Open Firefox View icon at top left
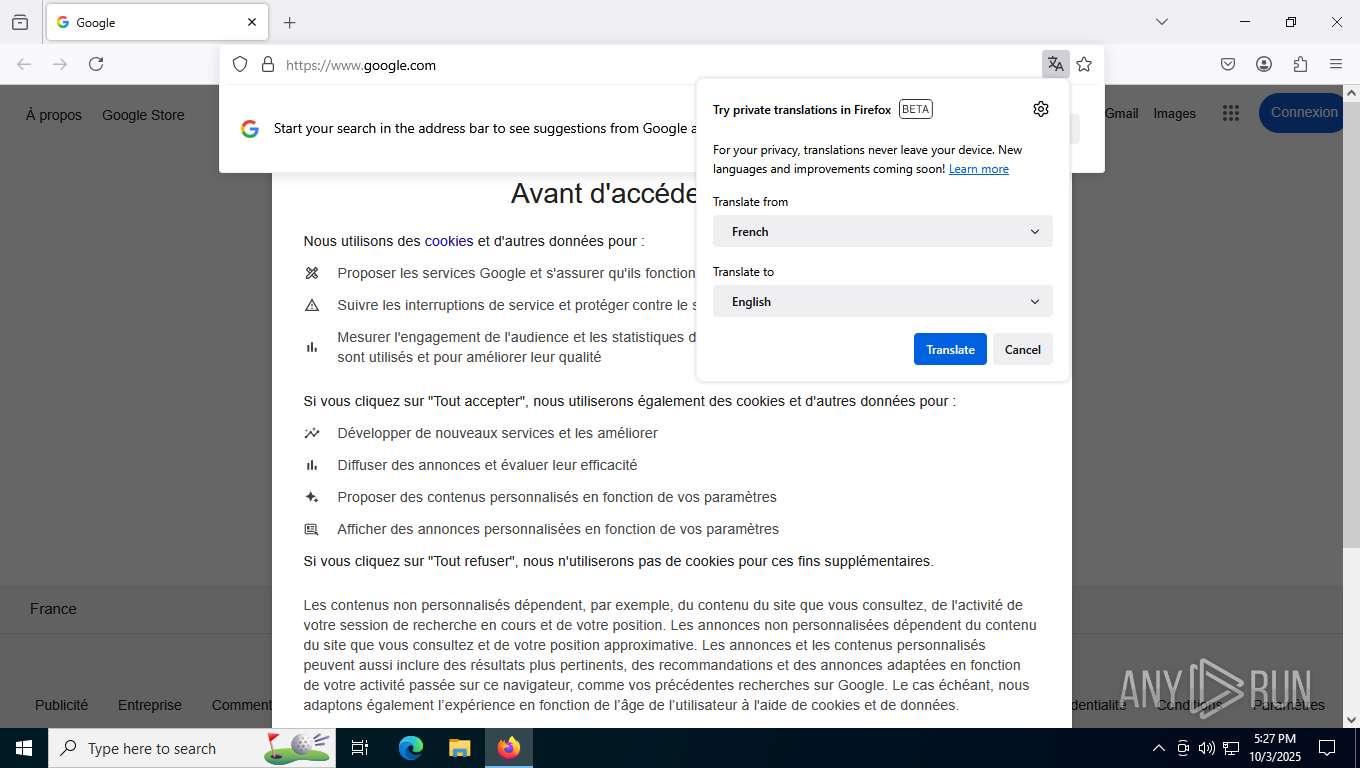This screenshot has height=768, width=1360. coord(20,22)
